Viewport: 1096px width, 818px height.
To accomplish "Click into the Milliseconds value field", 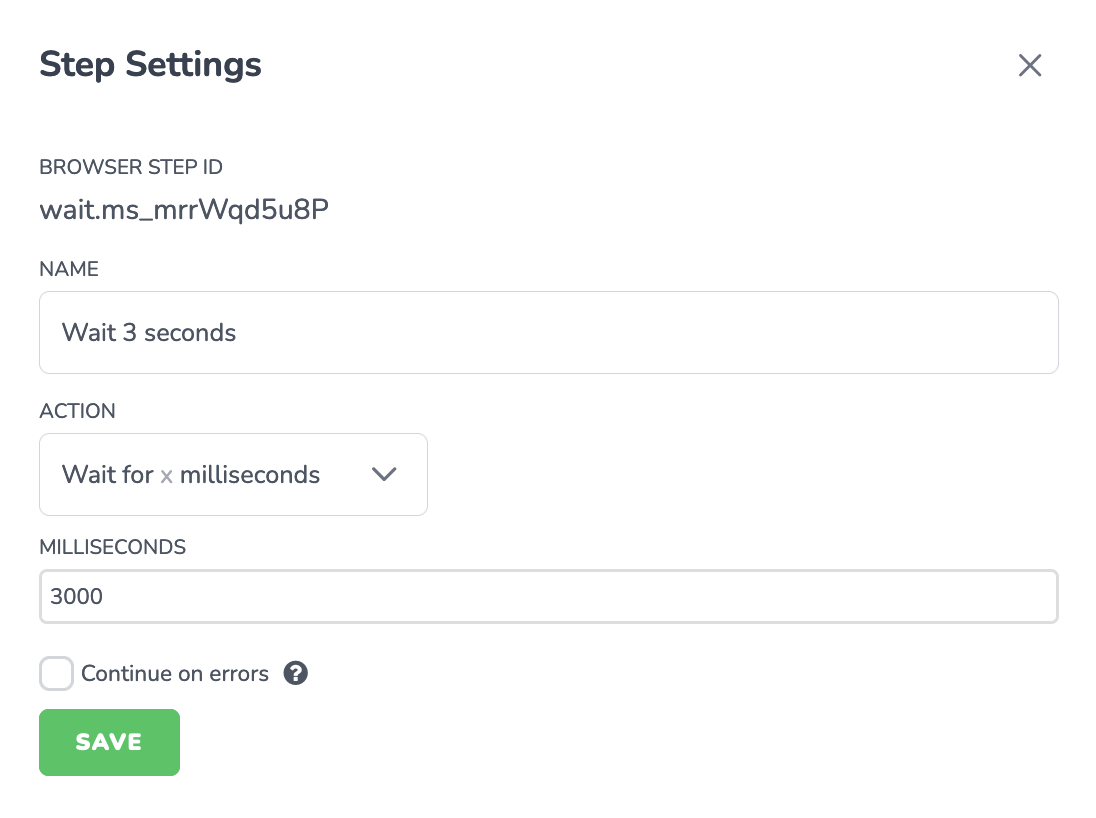I will click(549, 596).
